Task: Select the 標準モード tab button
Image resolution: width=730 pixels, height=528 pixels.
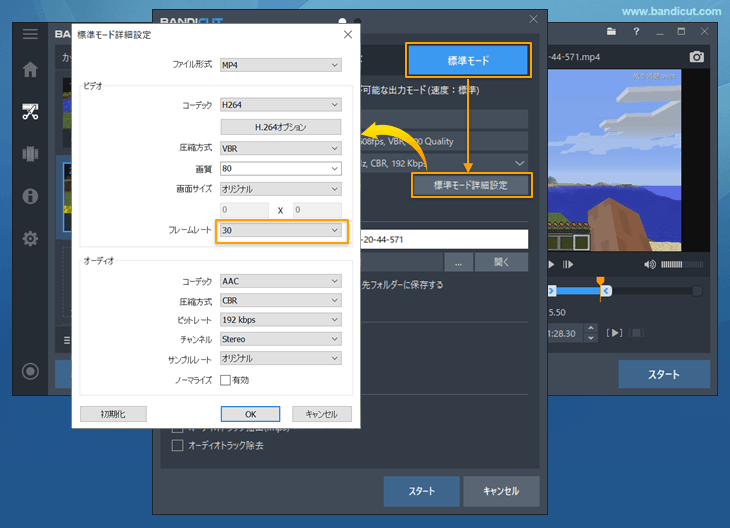Action: pos(466,61)
